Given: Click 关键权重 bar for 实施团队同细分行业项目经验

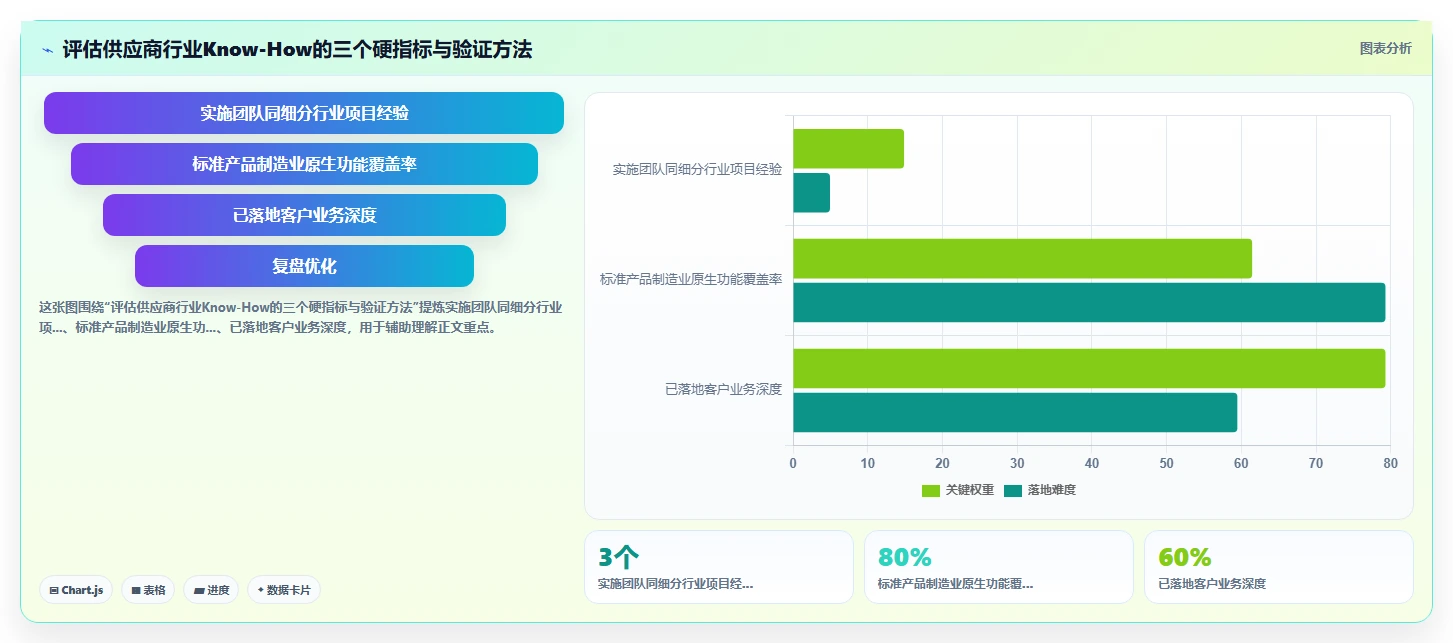Looking at the screenshot, I should pos(848,148).
